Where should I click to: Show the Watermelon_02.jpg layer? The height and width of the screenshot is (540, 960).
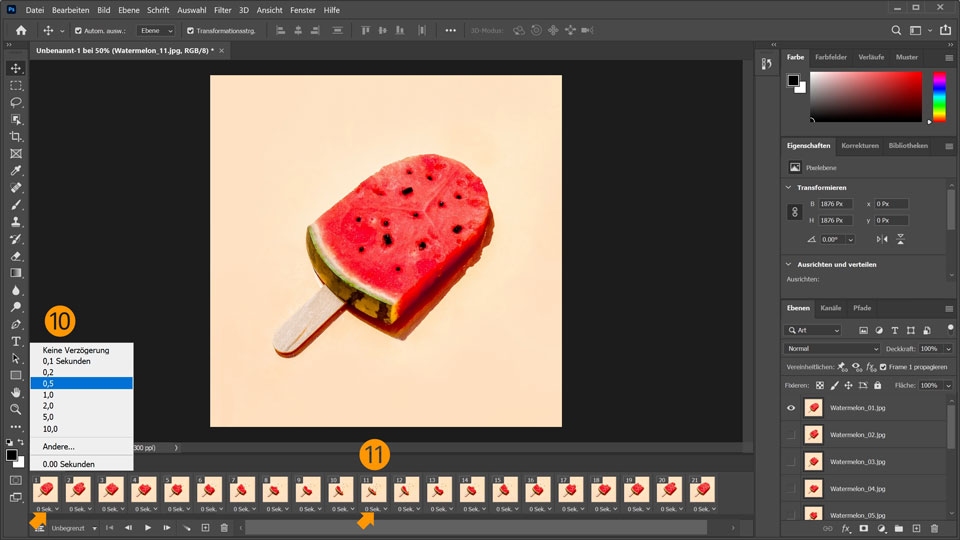click(791, 435)
